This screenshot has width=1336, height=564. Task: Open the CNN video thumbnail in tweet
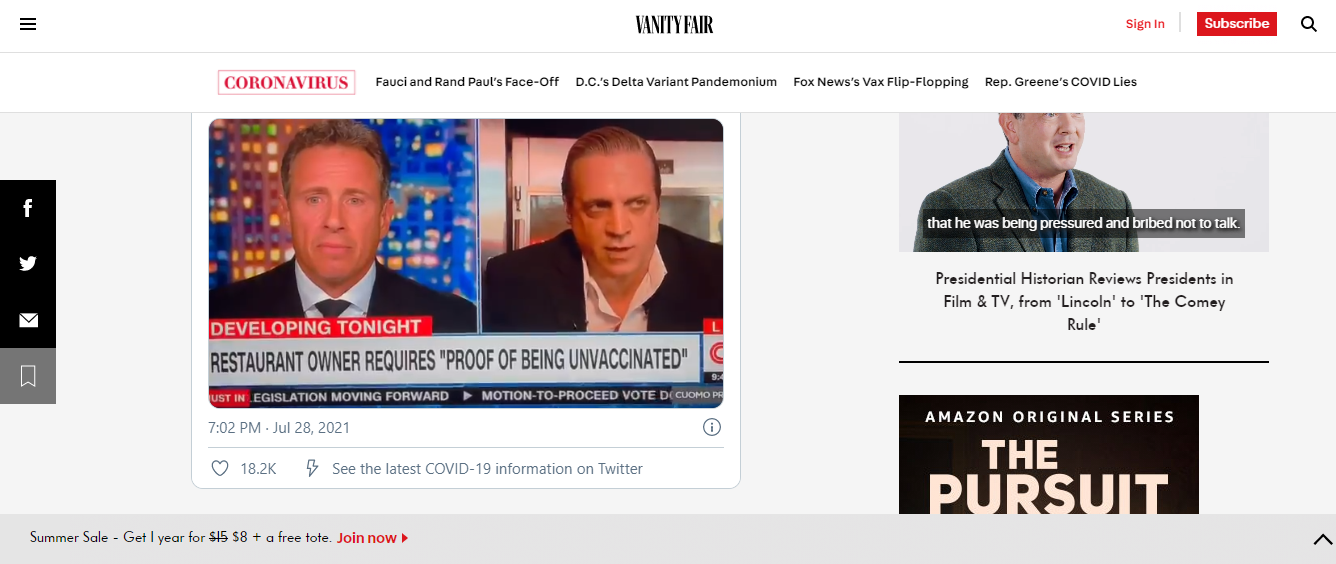pos(466,263)
